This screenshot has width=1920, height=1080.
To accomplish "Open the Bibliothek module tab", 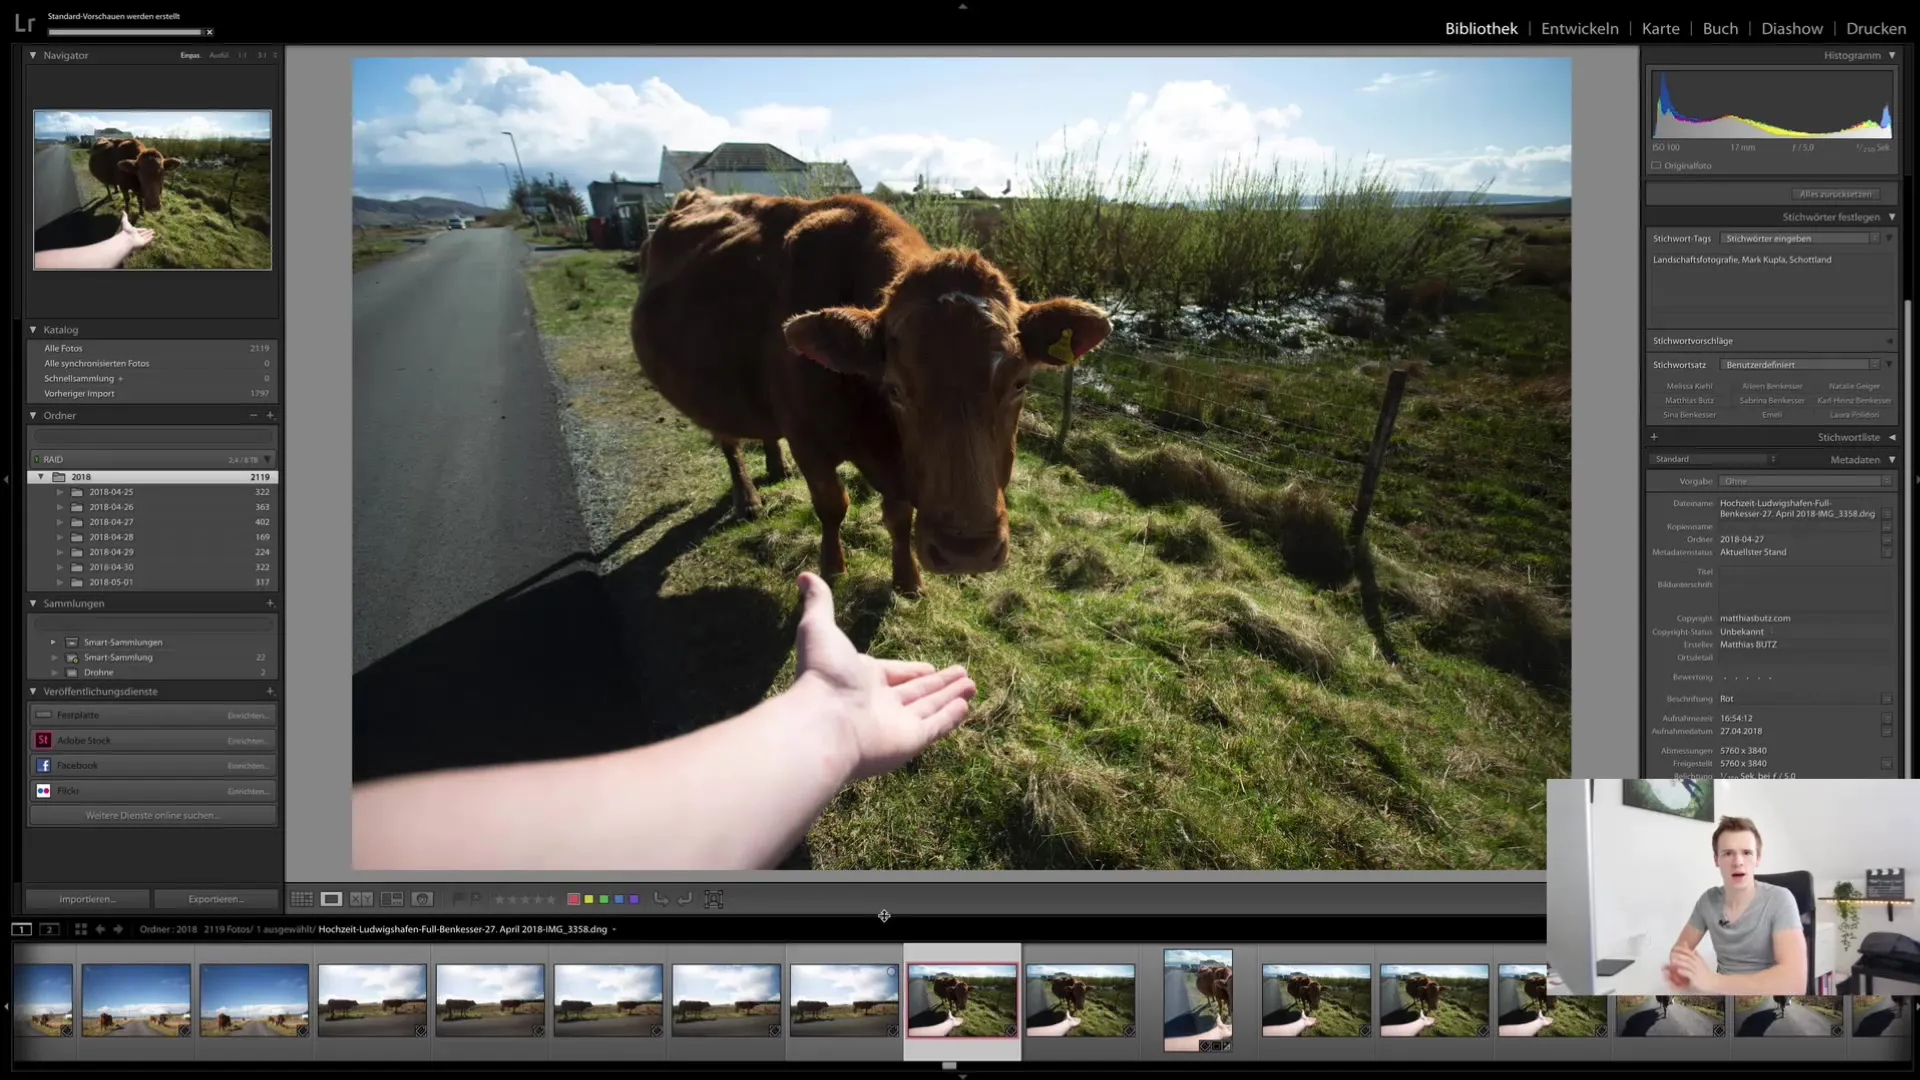I will pyautogui.click(x=1480, y=28).
